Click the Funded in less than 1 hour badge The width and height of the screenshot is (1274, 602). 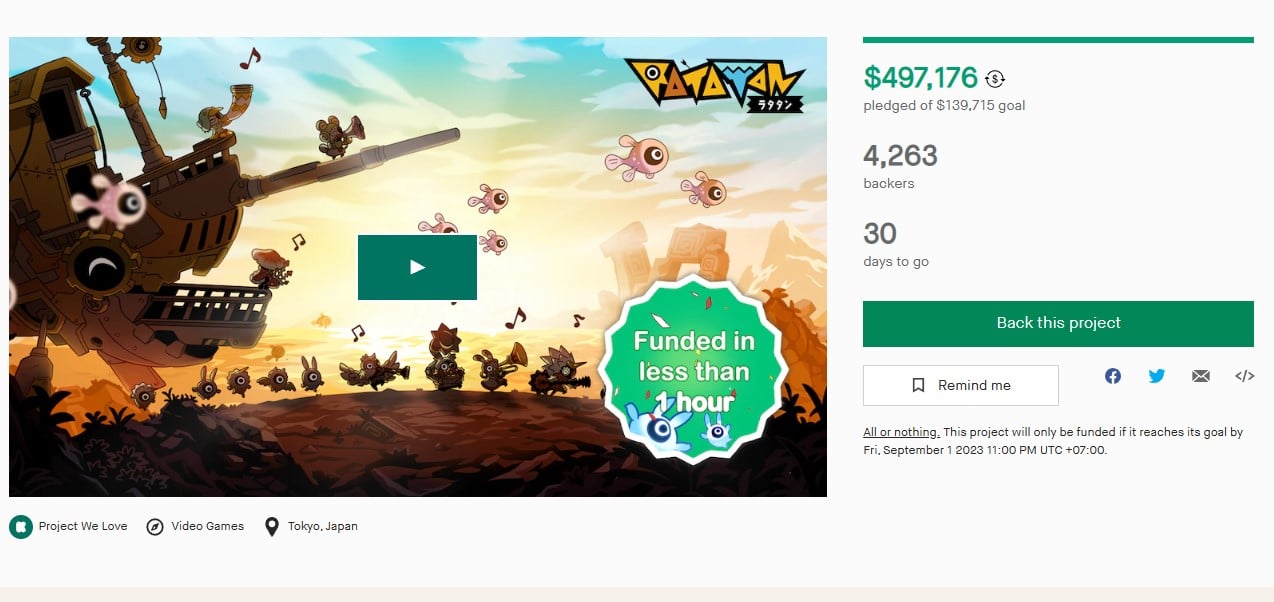(x=693, y=372)
